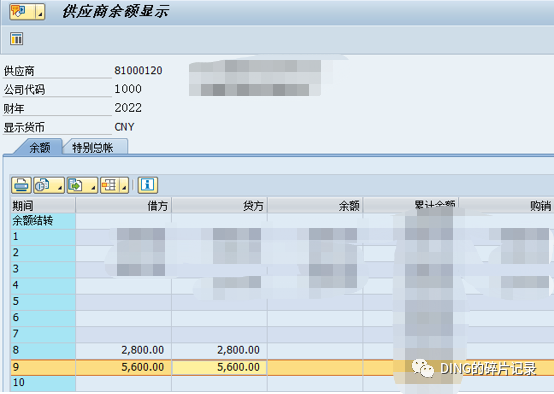Click the 贷方 column header

point(219,205)
